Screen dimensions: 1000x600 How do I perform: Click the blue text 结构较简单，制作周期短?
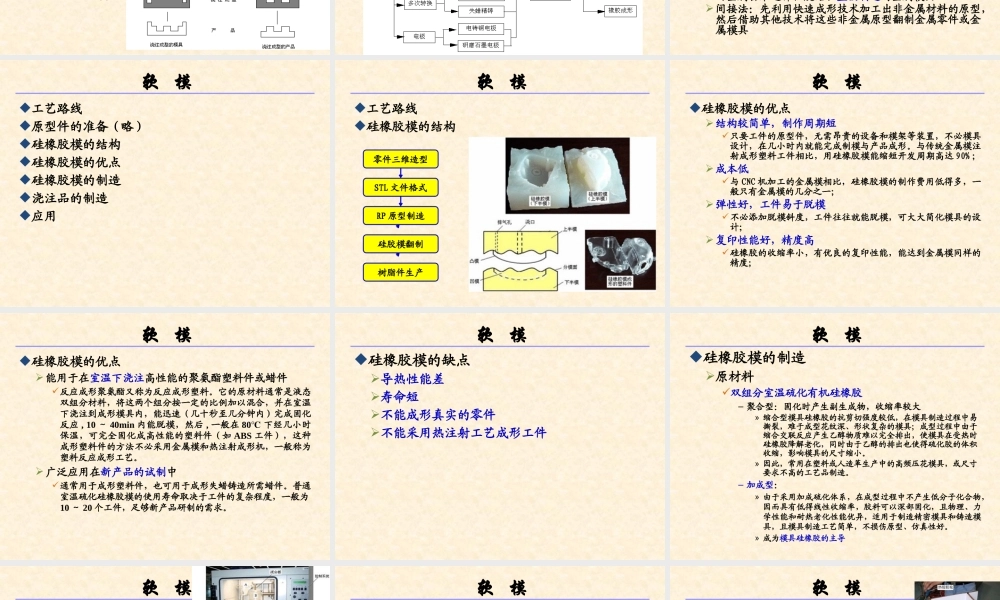click(776, 123)
